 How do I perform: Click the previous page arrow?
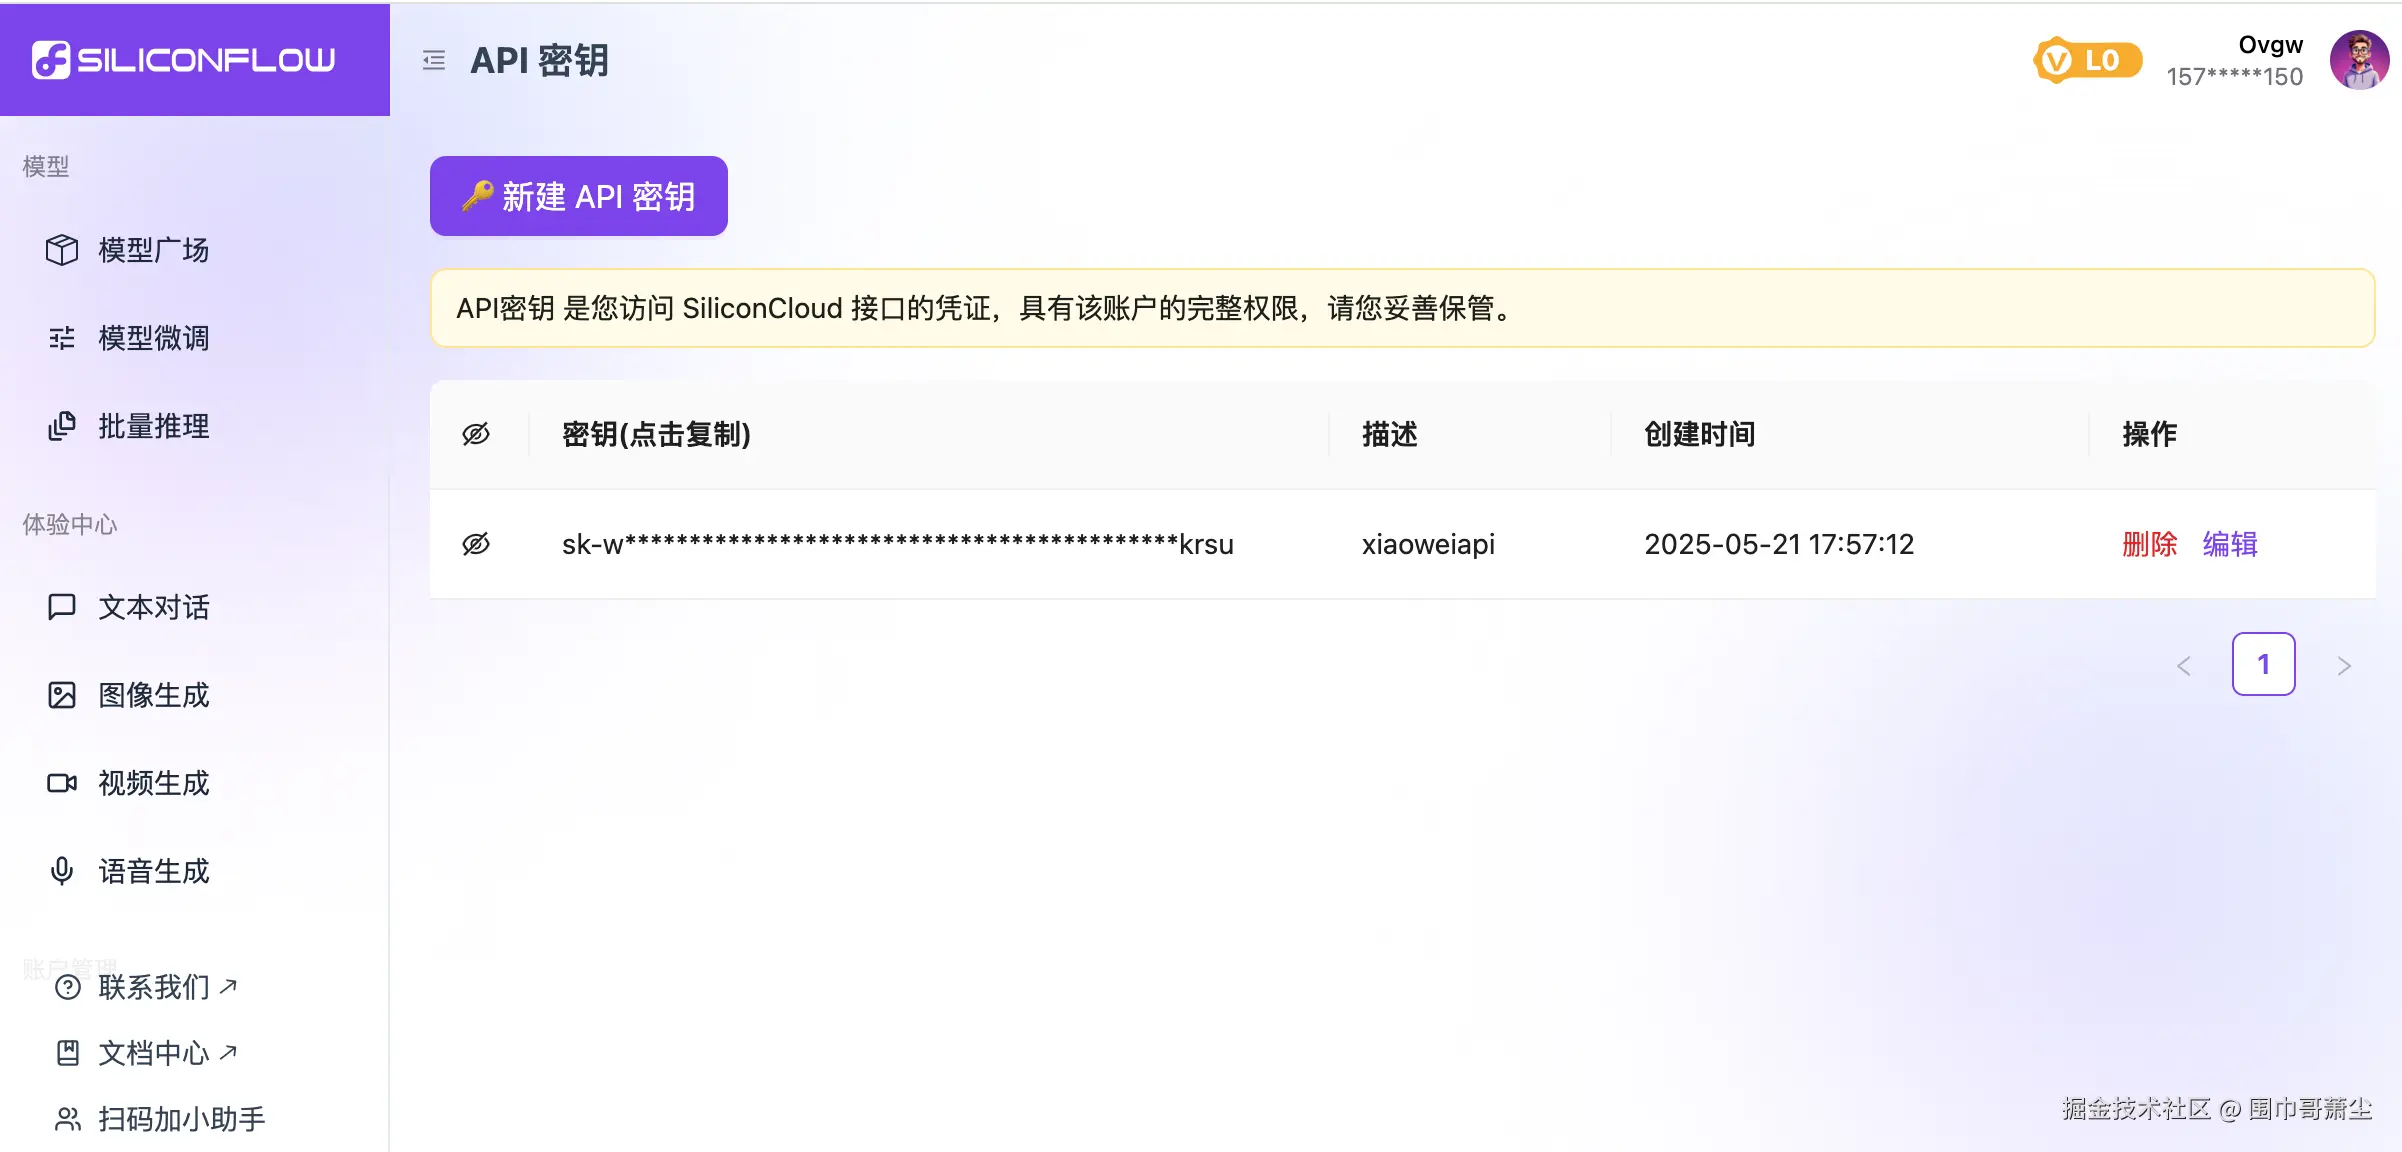click(2183, 663)
